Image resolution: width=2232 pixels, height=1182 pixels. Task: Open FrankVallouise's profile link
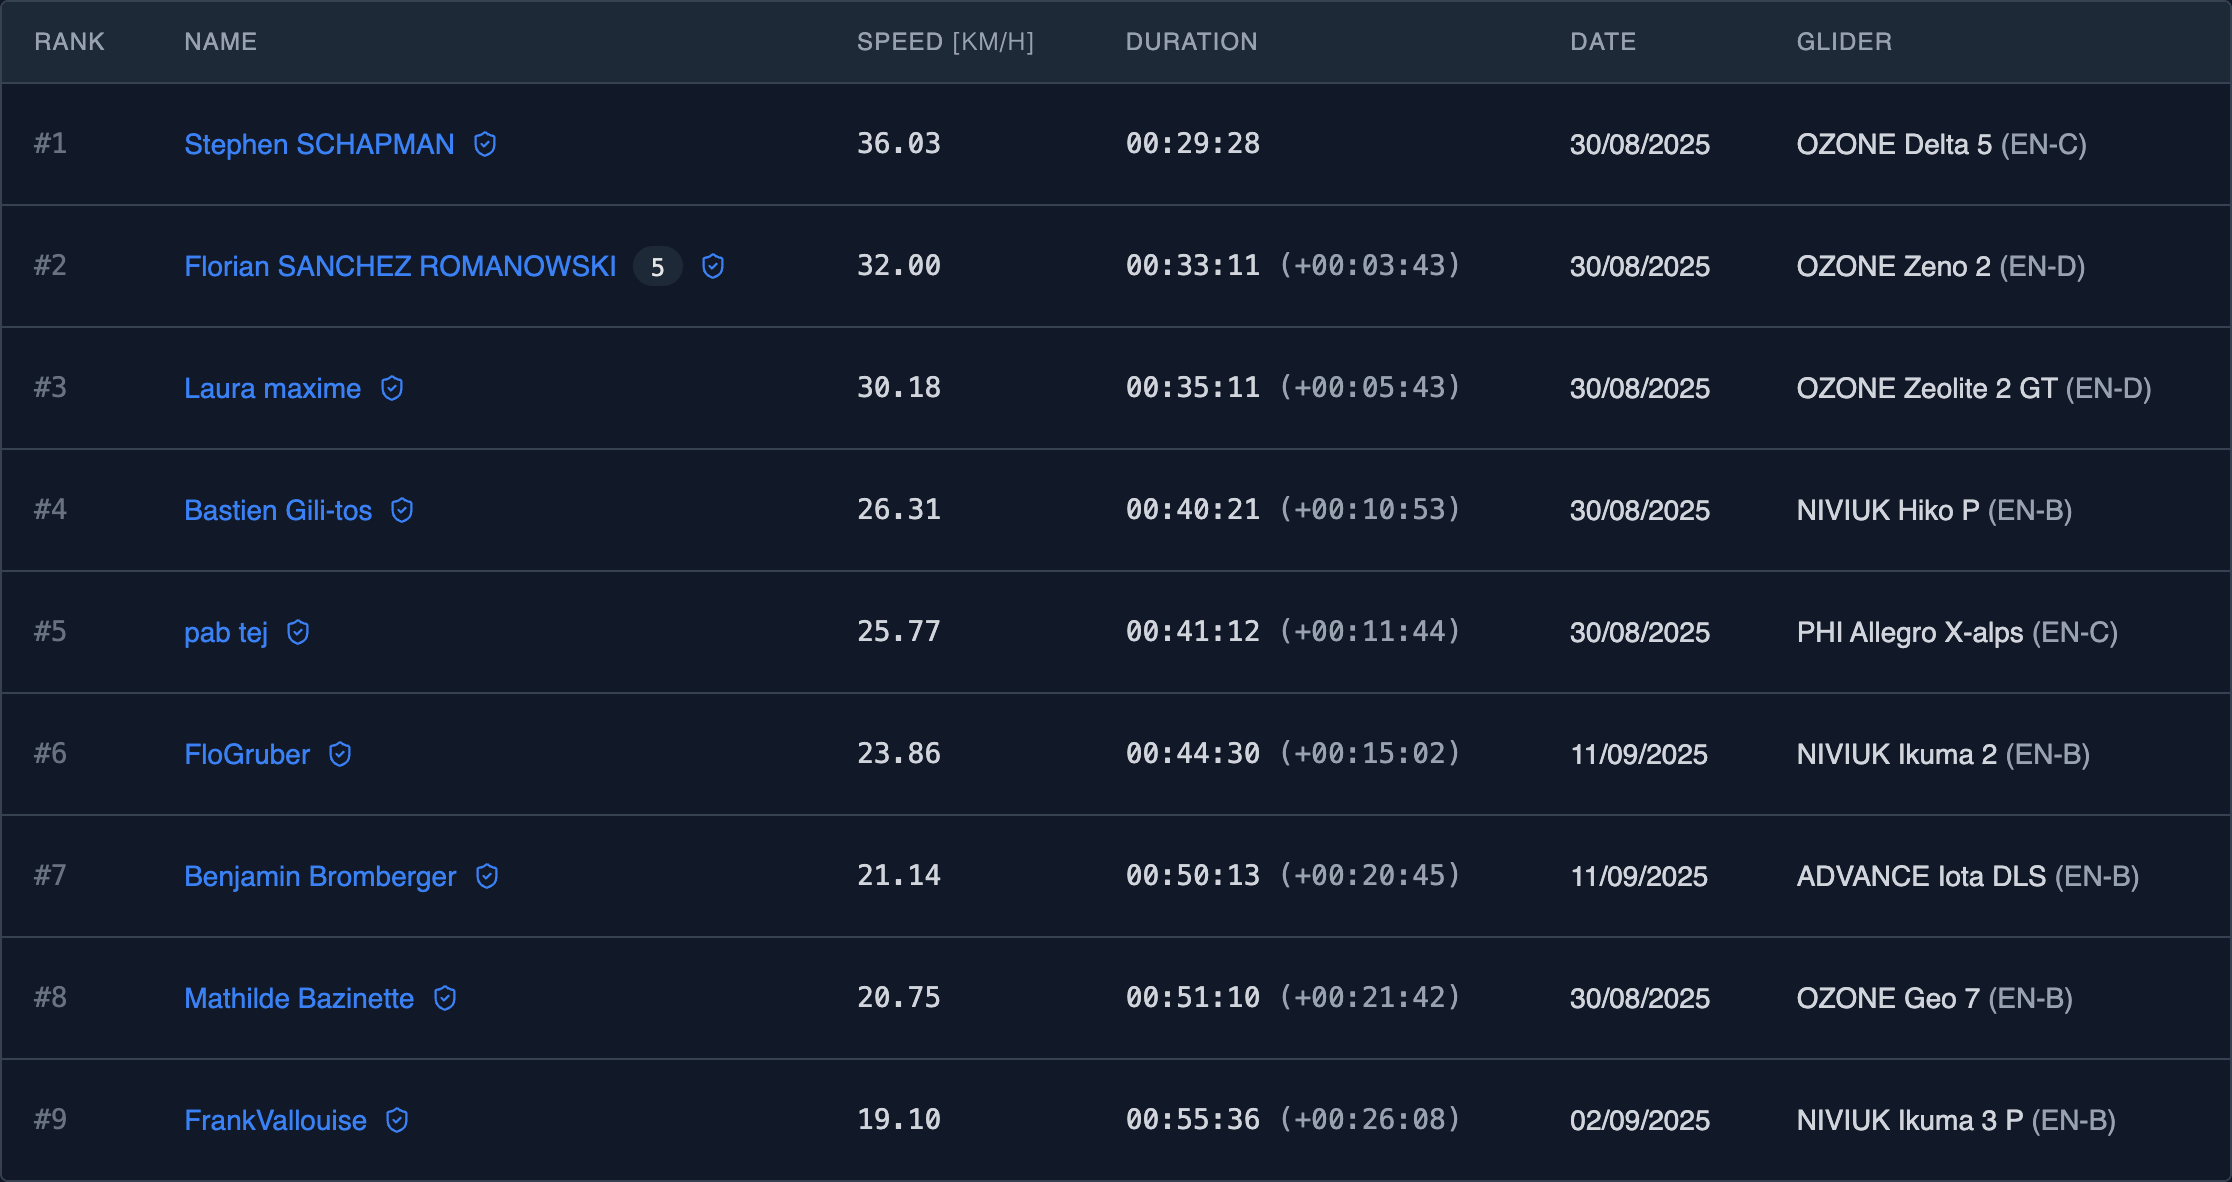click(275, 1120)
